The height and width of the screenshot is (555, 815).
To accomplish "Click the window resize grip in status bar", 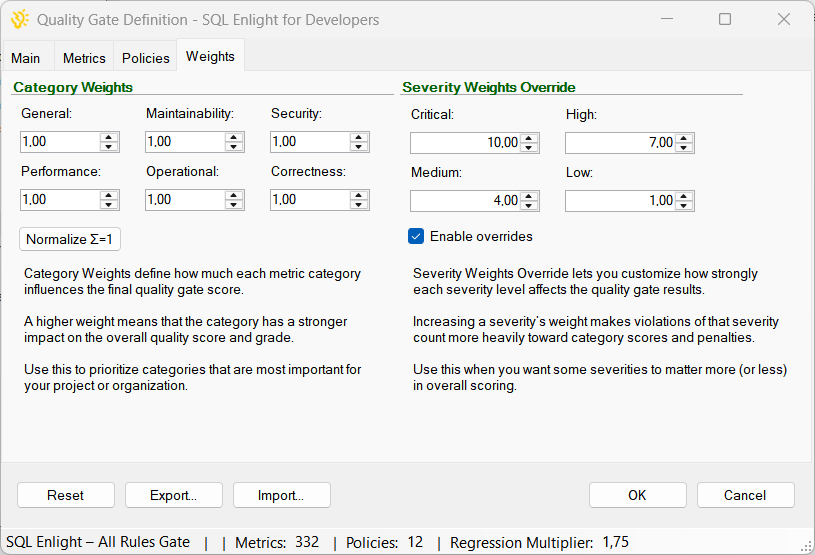I will point(806,546).
